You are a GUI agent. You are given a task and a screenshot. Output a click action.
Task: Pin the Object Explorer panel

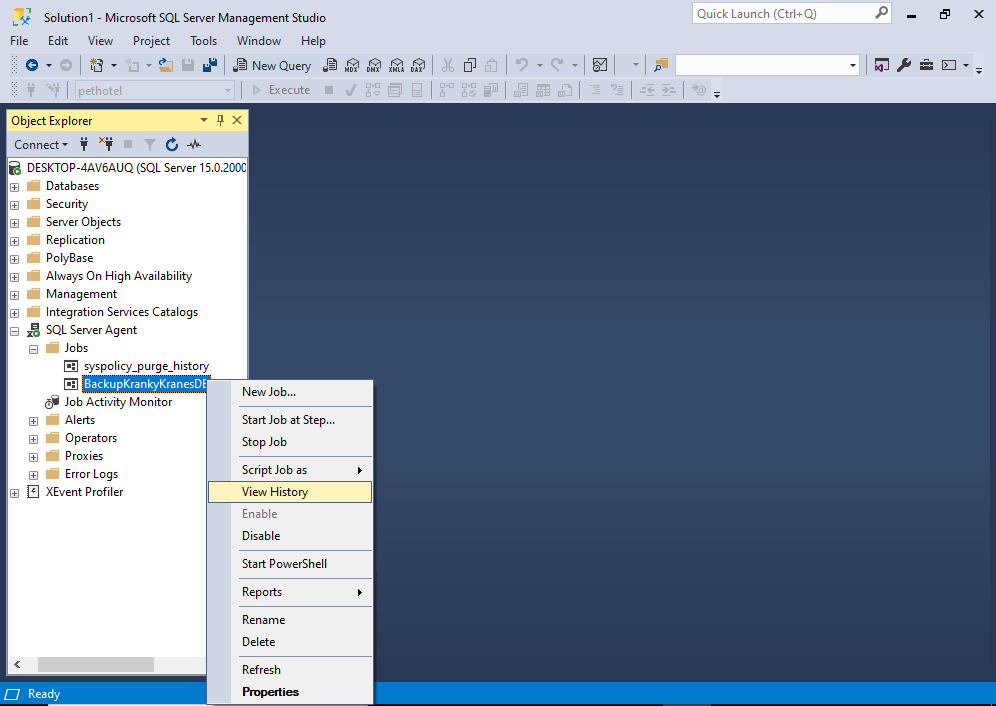point(218,120)
